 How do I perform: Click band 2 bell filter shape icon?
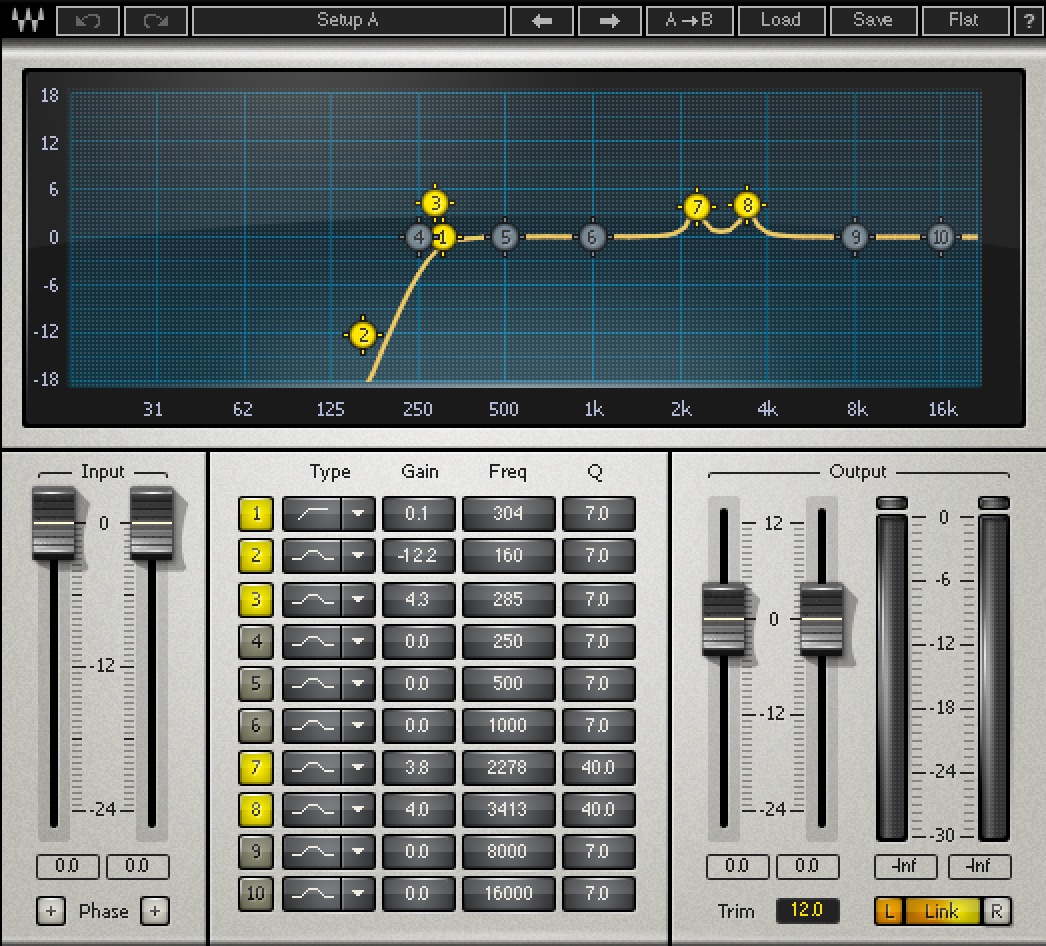click(312, 556)
